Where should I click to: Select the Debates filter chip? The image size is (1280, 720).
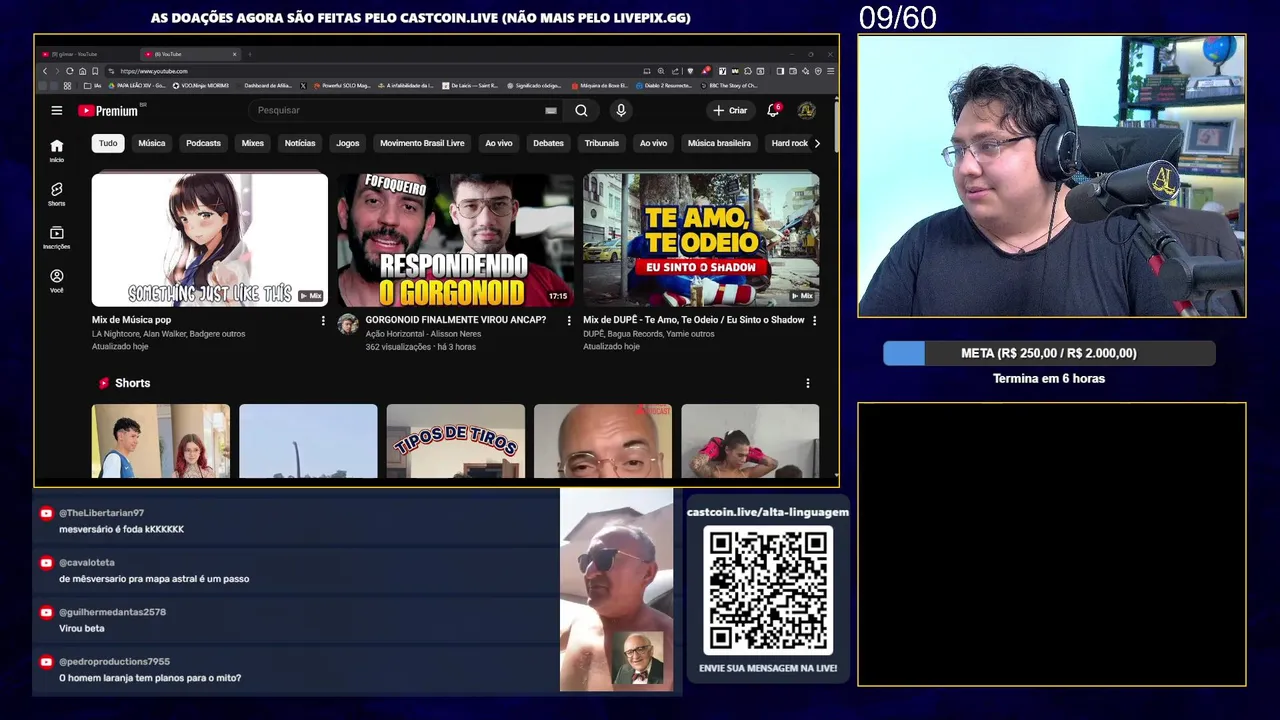[548, 143]
